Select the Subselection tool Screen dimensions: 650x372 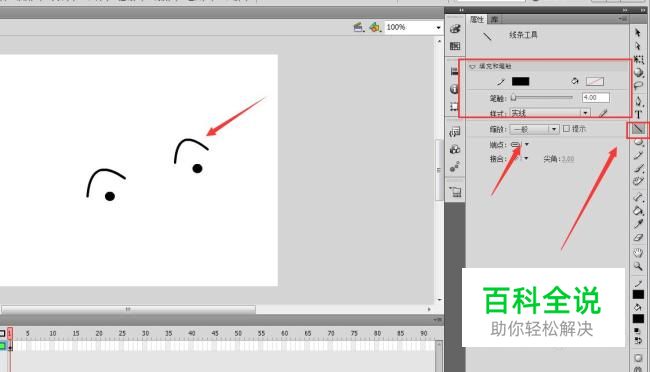(x=638, y=46)
